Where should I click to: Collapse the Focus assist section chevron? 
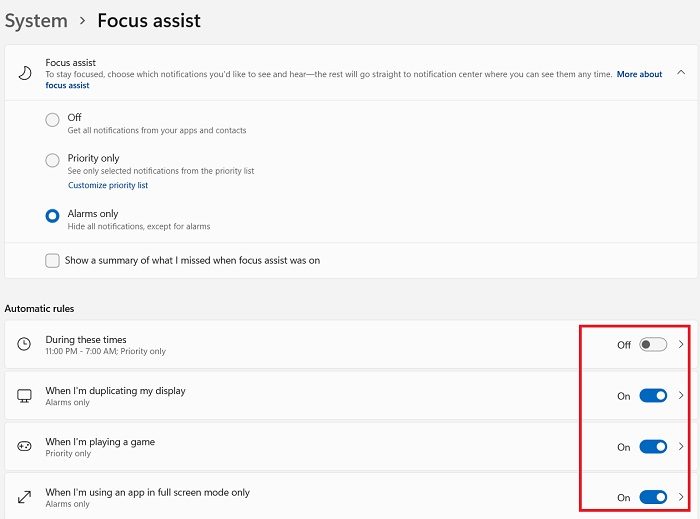click(x=681, y=72)
